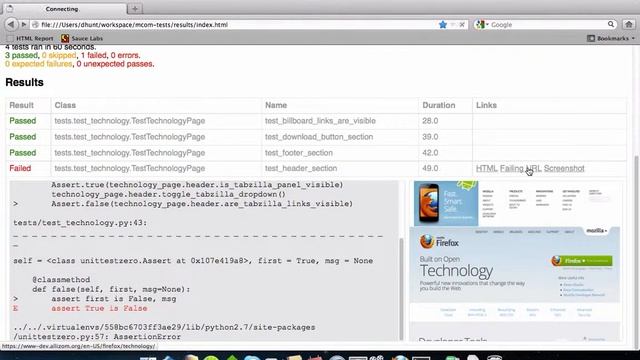
Task: Click '0 unexpected passes' text
Action: [x=115, y=64]
